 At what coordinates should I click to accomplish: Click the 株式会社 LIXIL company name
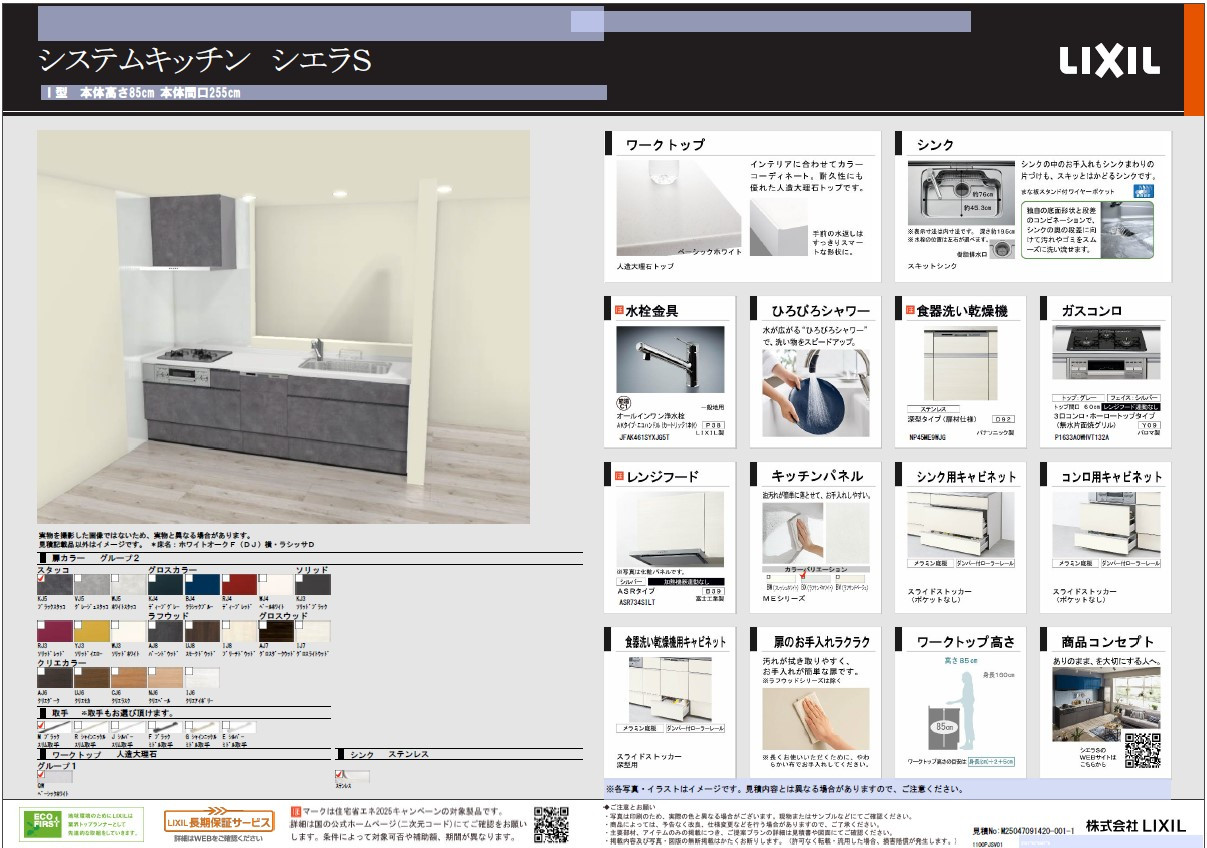[1136, 826]
